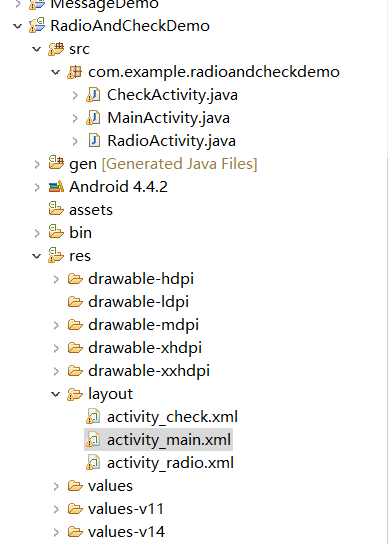
Task: Select the 'drawable-ldpi' folder label
Action: click(138, 302)
